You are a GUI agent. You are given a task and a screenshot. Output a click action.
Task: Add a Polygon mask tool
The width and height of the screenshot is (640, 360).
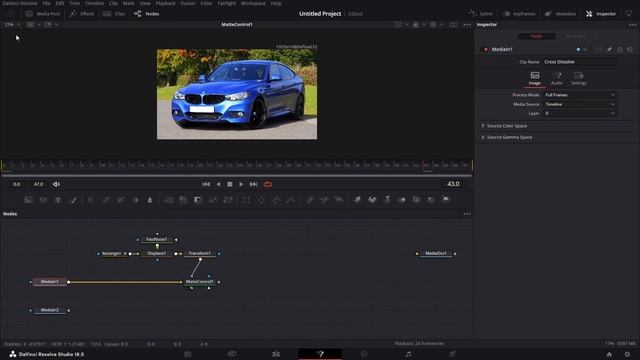276,200
